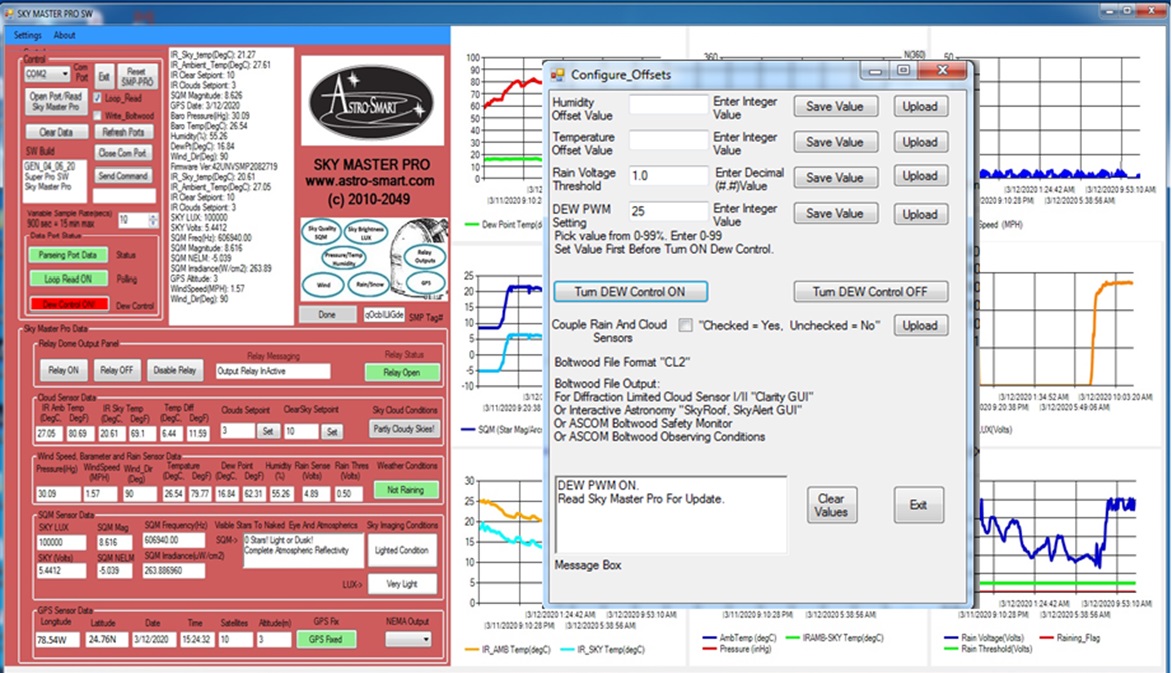This screenshot has width=1172, height=673.
Task: Click the Rain/Snow bubble in diagram
Action: [370, 285]
